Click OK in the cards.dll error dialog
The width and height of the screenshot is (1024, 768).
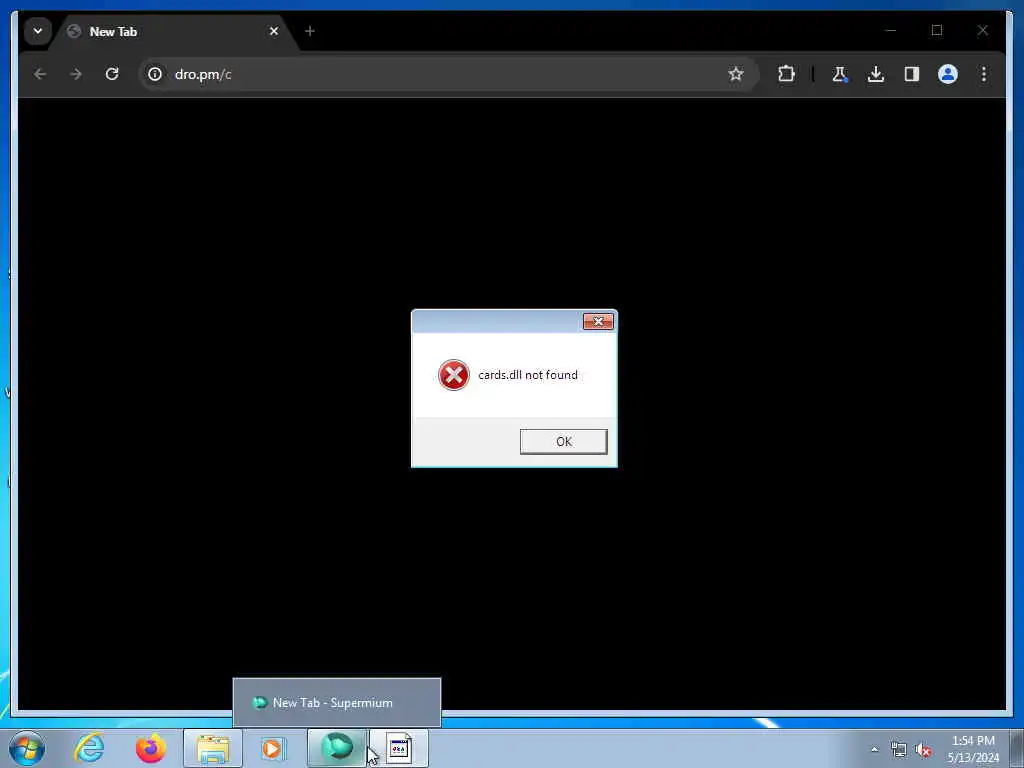coord(564,441)
